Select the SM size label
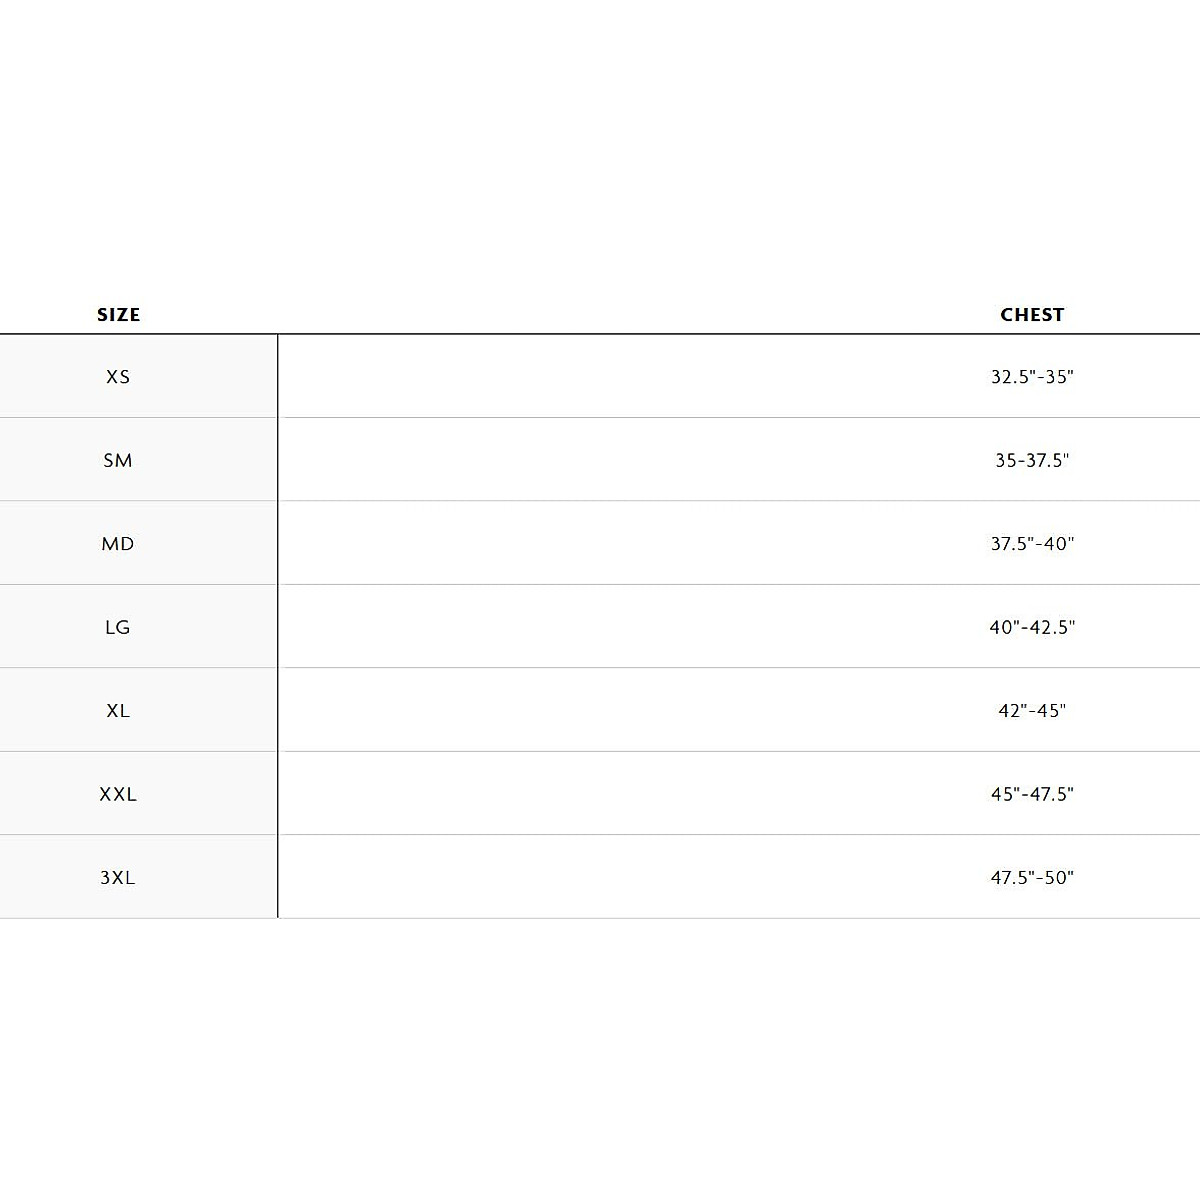Viewport: 1200px width, 1200px height. tap(118, 460)
